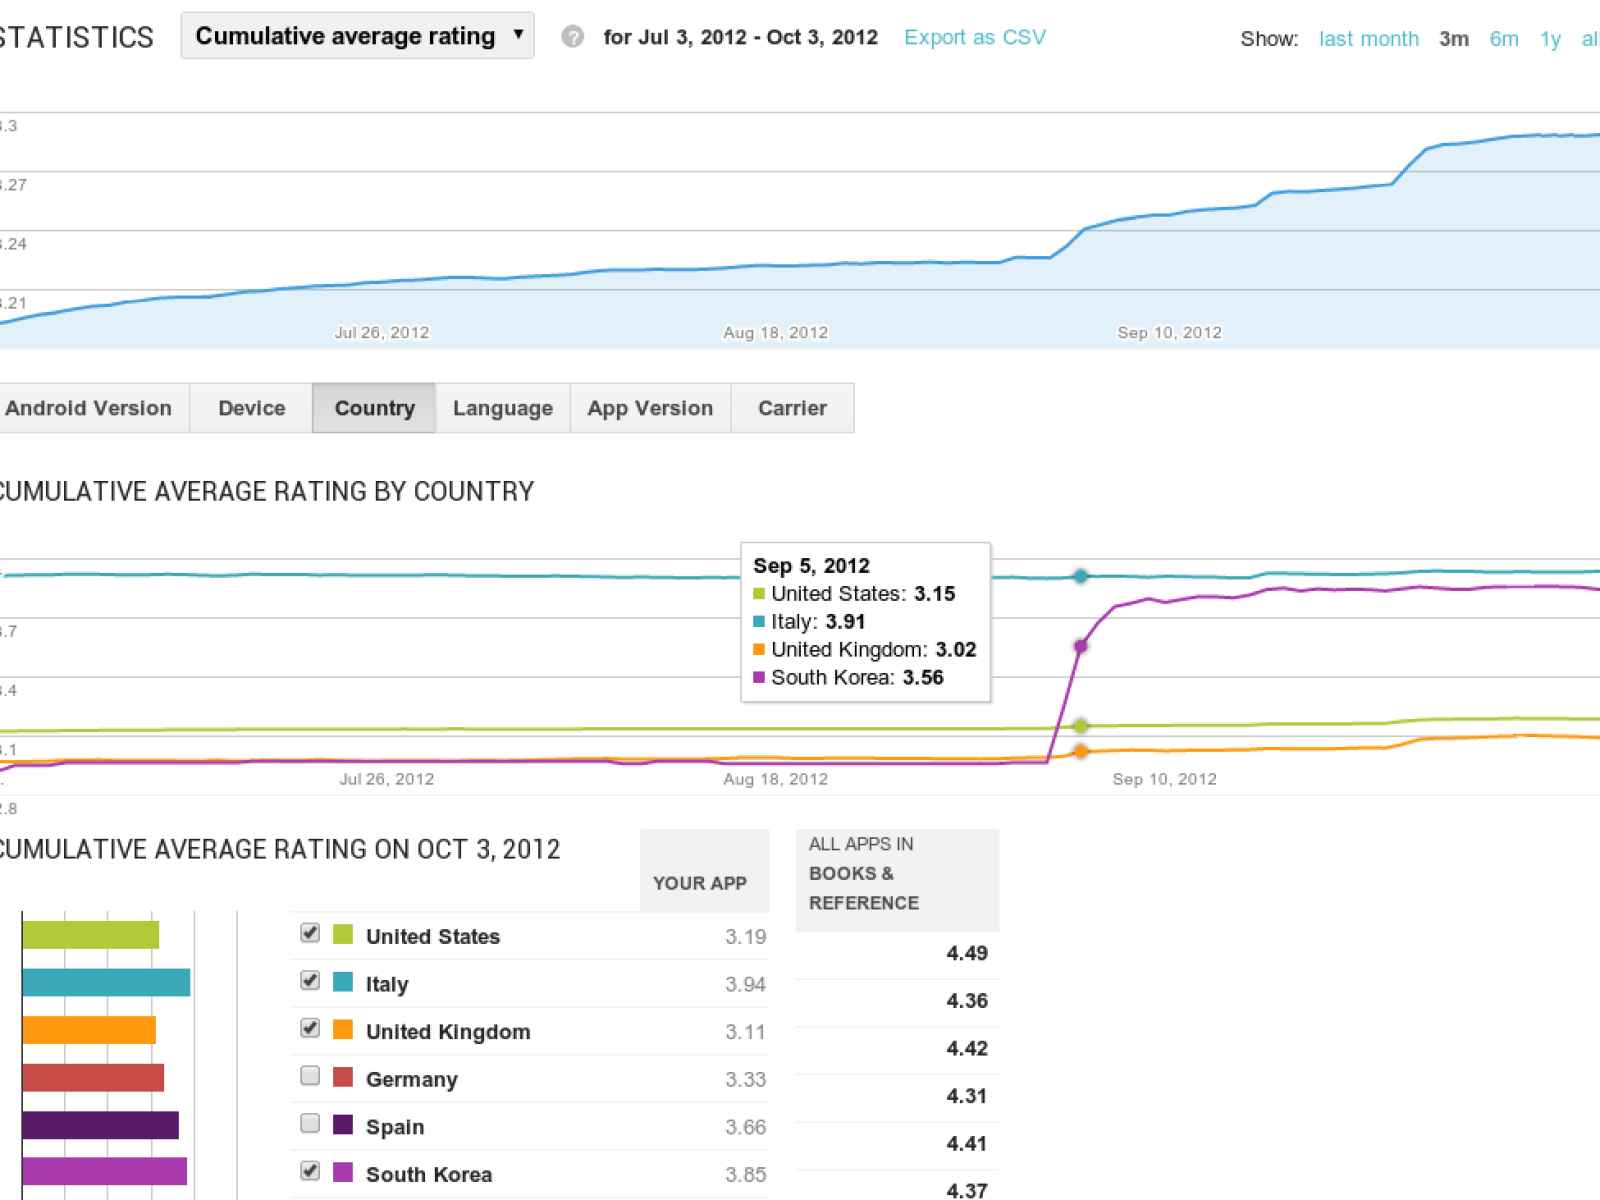1600x1200 pixels.
Task: Uncheck the United States checkbox
Action: [x=310, y=933]
